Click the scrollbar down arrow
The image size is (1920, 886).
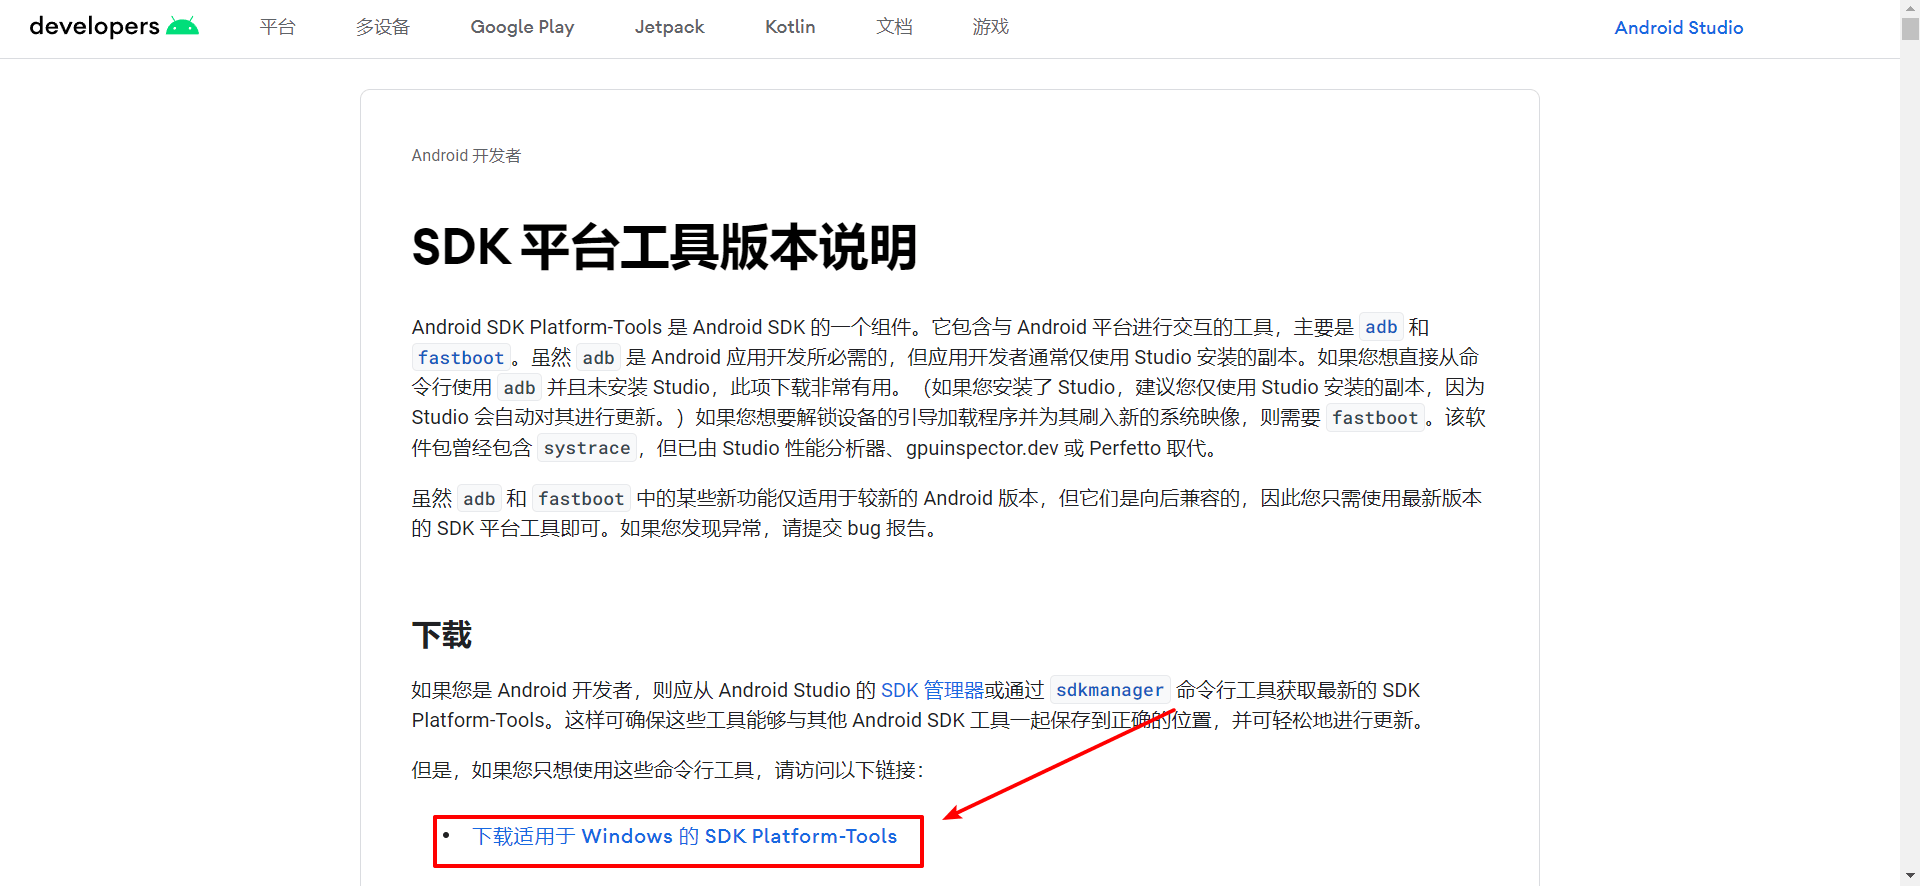click(1910, 877)
